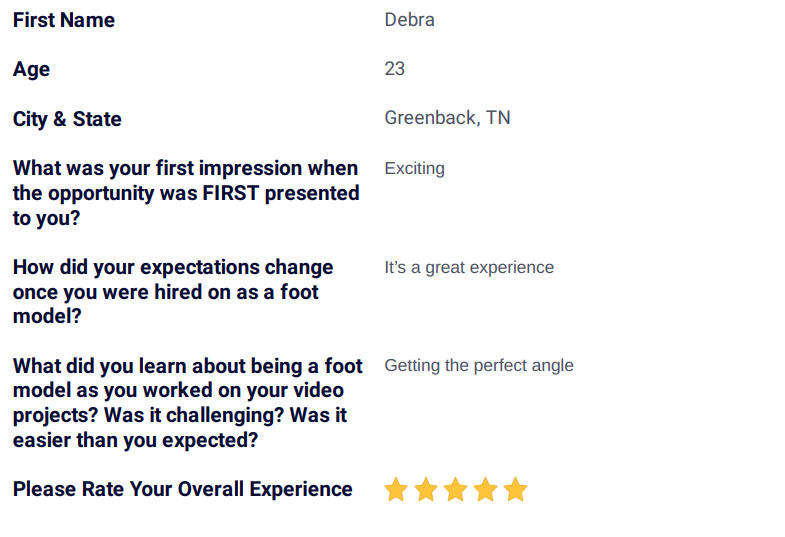Click the Please Rate Your Overall Experience label
This screenshot has width=785, height=537.
pos(182,489)
